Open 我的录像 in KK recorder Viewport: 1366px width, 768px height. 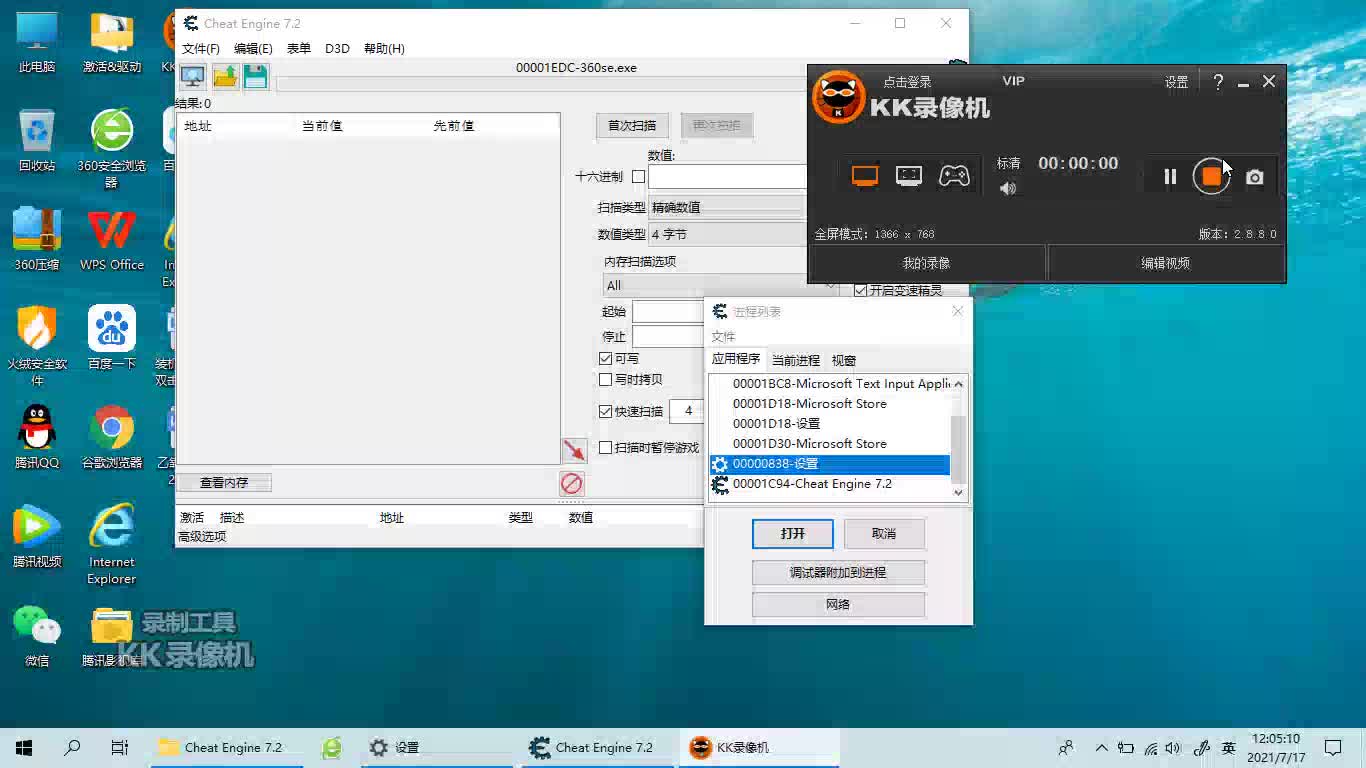click(x=927, y=264)
